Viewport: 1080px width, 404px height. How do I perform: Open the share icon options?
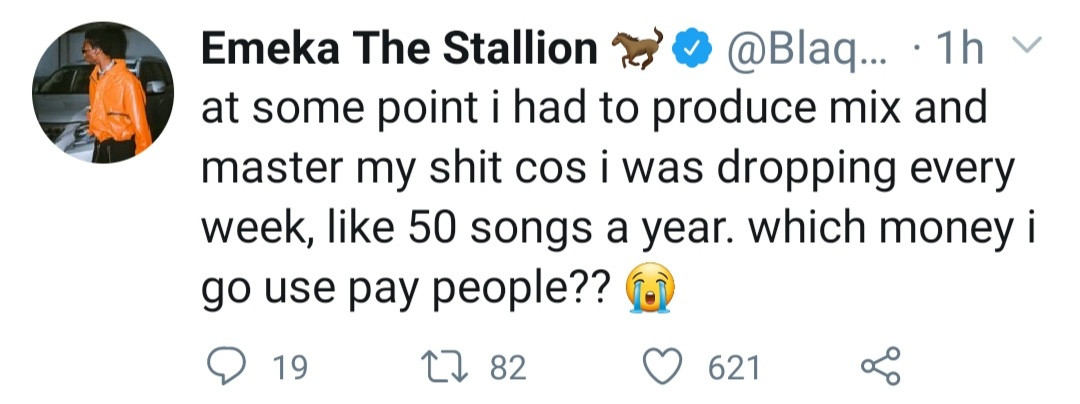coord(880,367)
